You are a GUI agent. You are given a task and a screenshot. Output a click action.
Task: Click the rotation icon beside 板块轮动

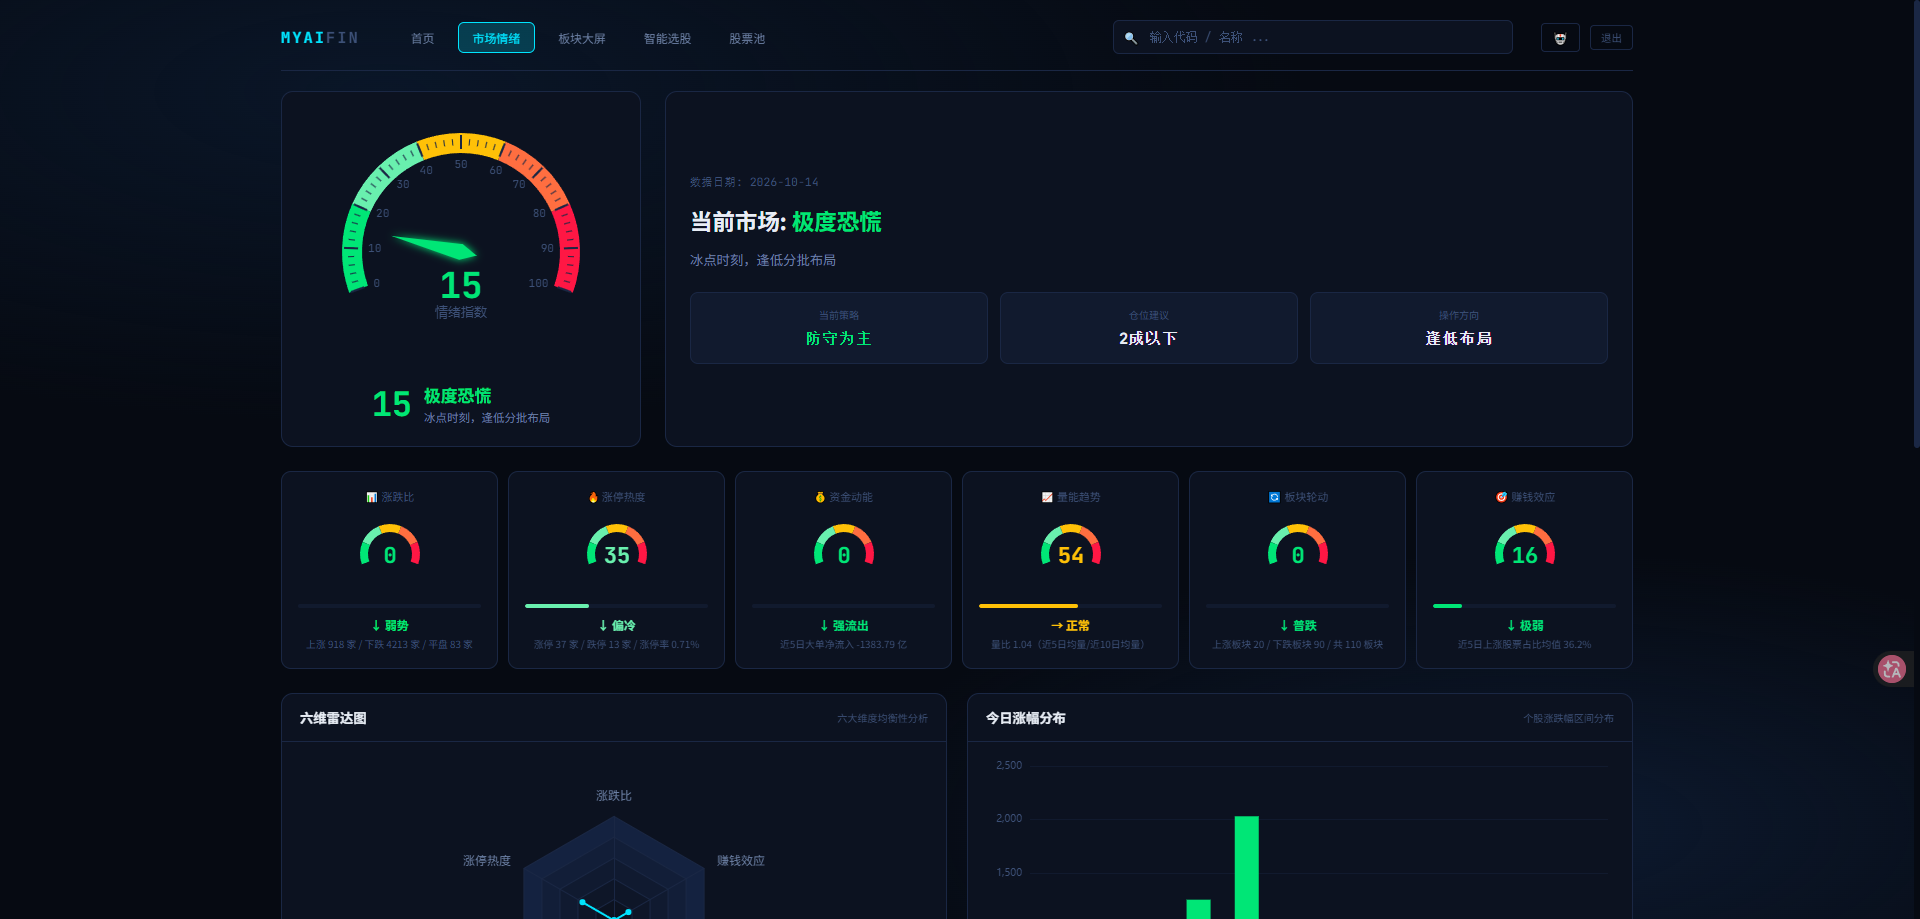click(1274, 497)
